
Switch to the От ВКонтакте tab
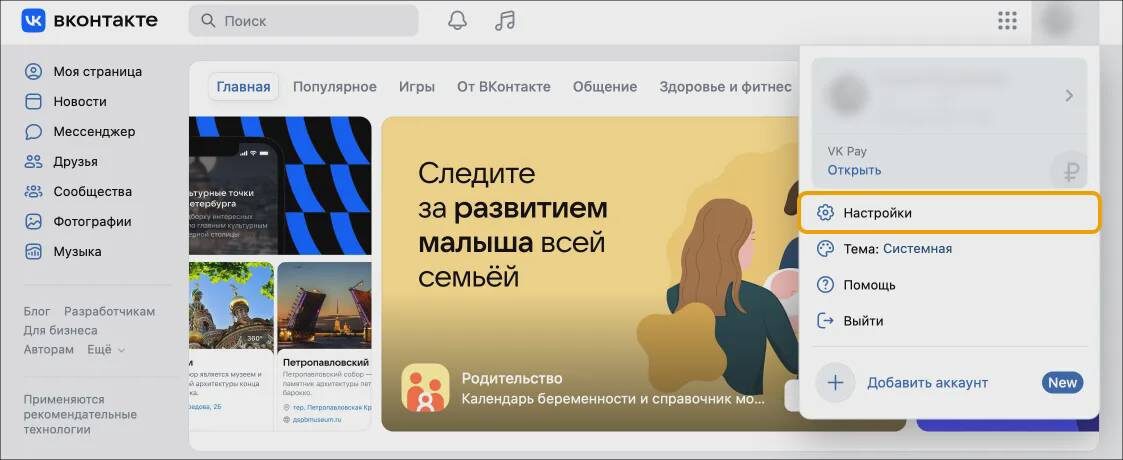click(x=503, y=87)
